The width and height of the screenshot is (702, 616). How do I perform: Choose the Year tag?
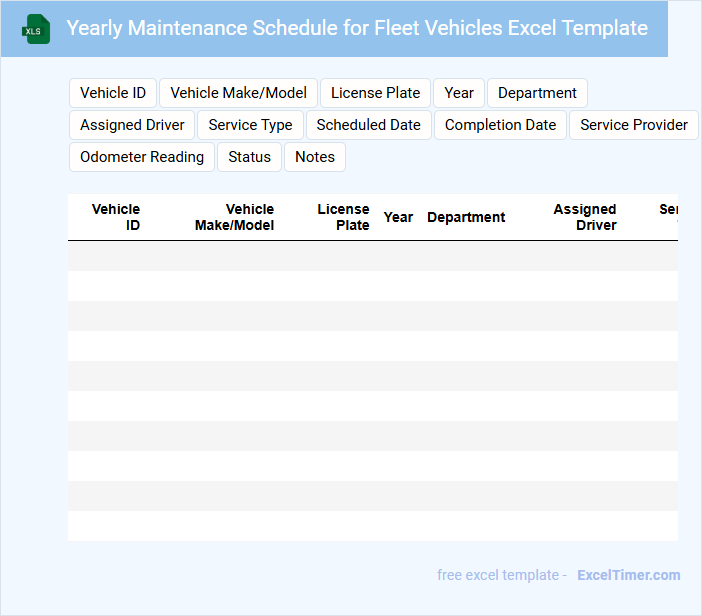[x=459, y=93]
